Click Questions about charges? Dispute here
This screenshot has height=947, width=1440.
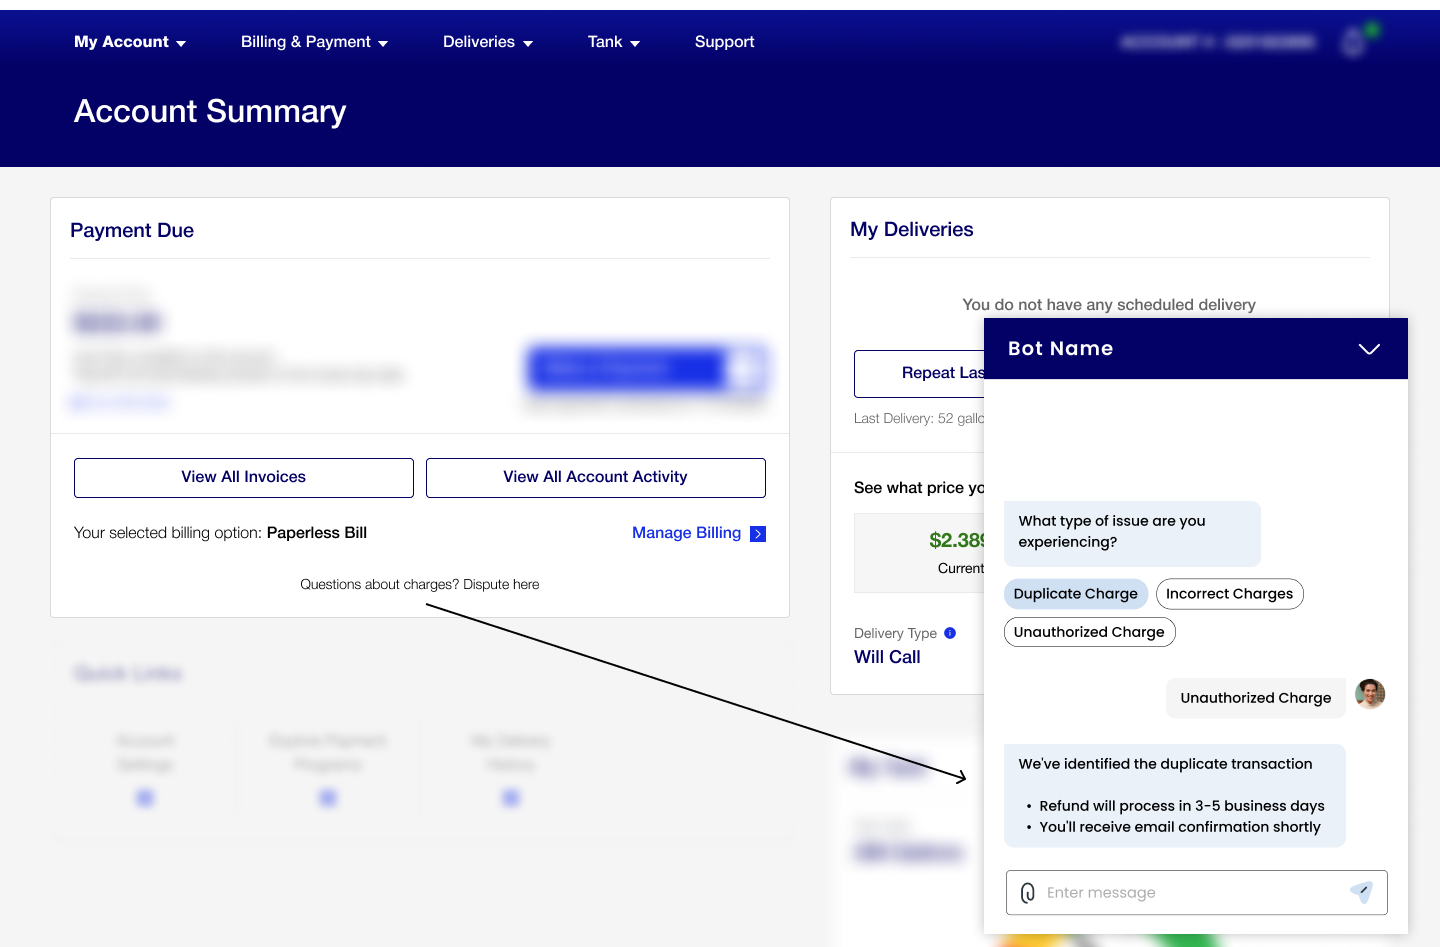(420, 584)
